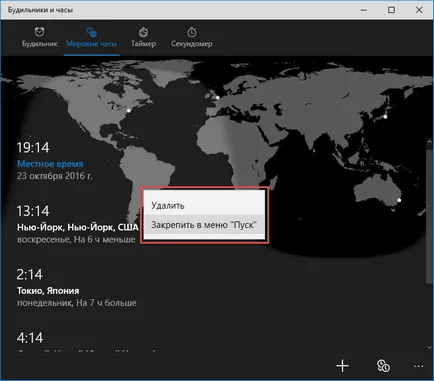Screen dimensions: 434x381
Task: Click the date 23 октября 2016 г.
Action: click(x=55, y=176)
